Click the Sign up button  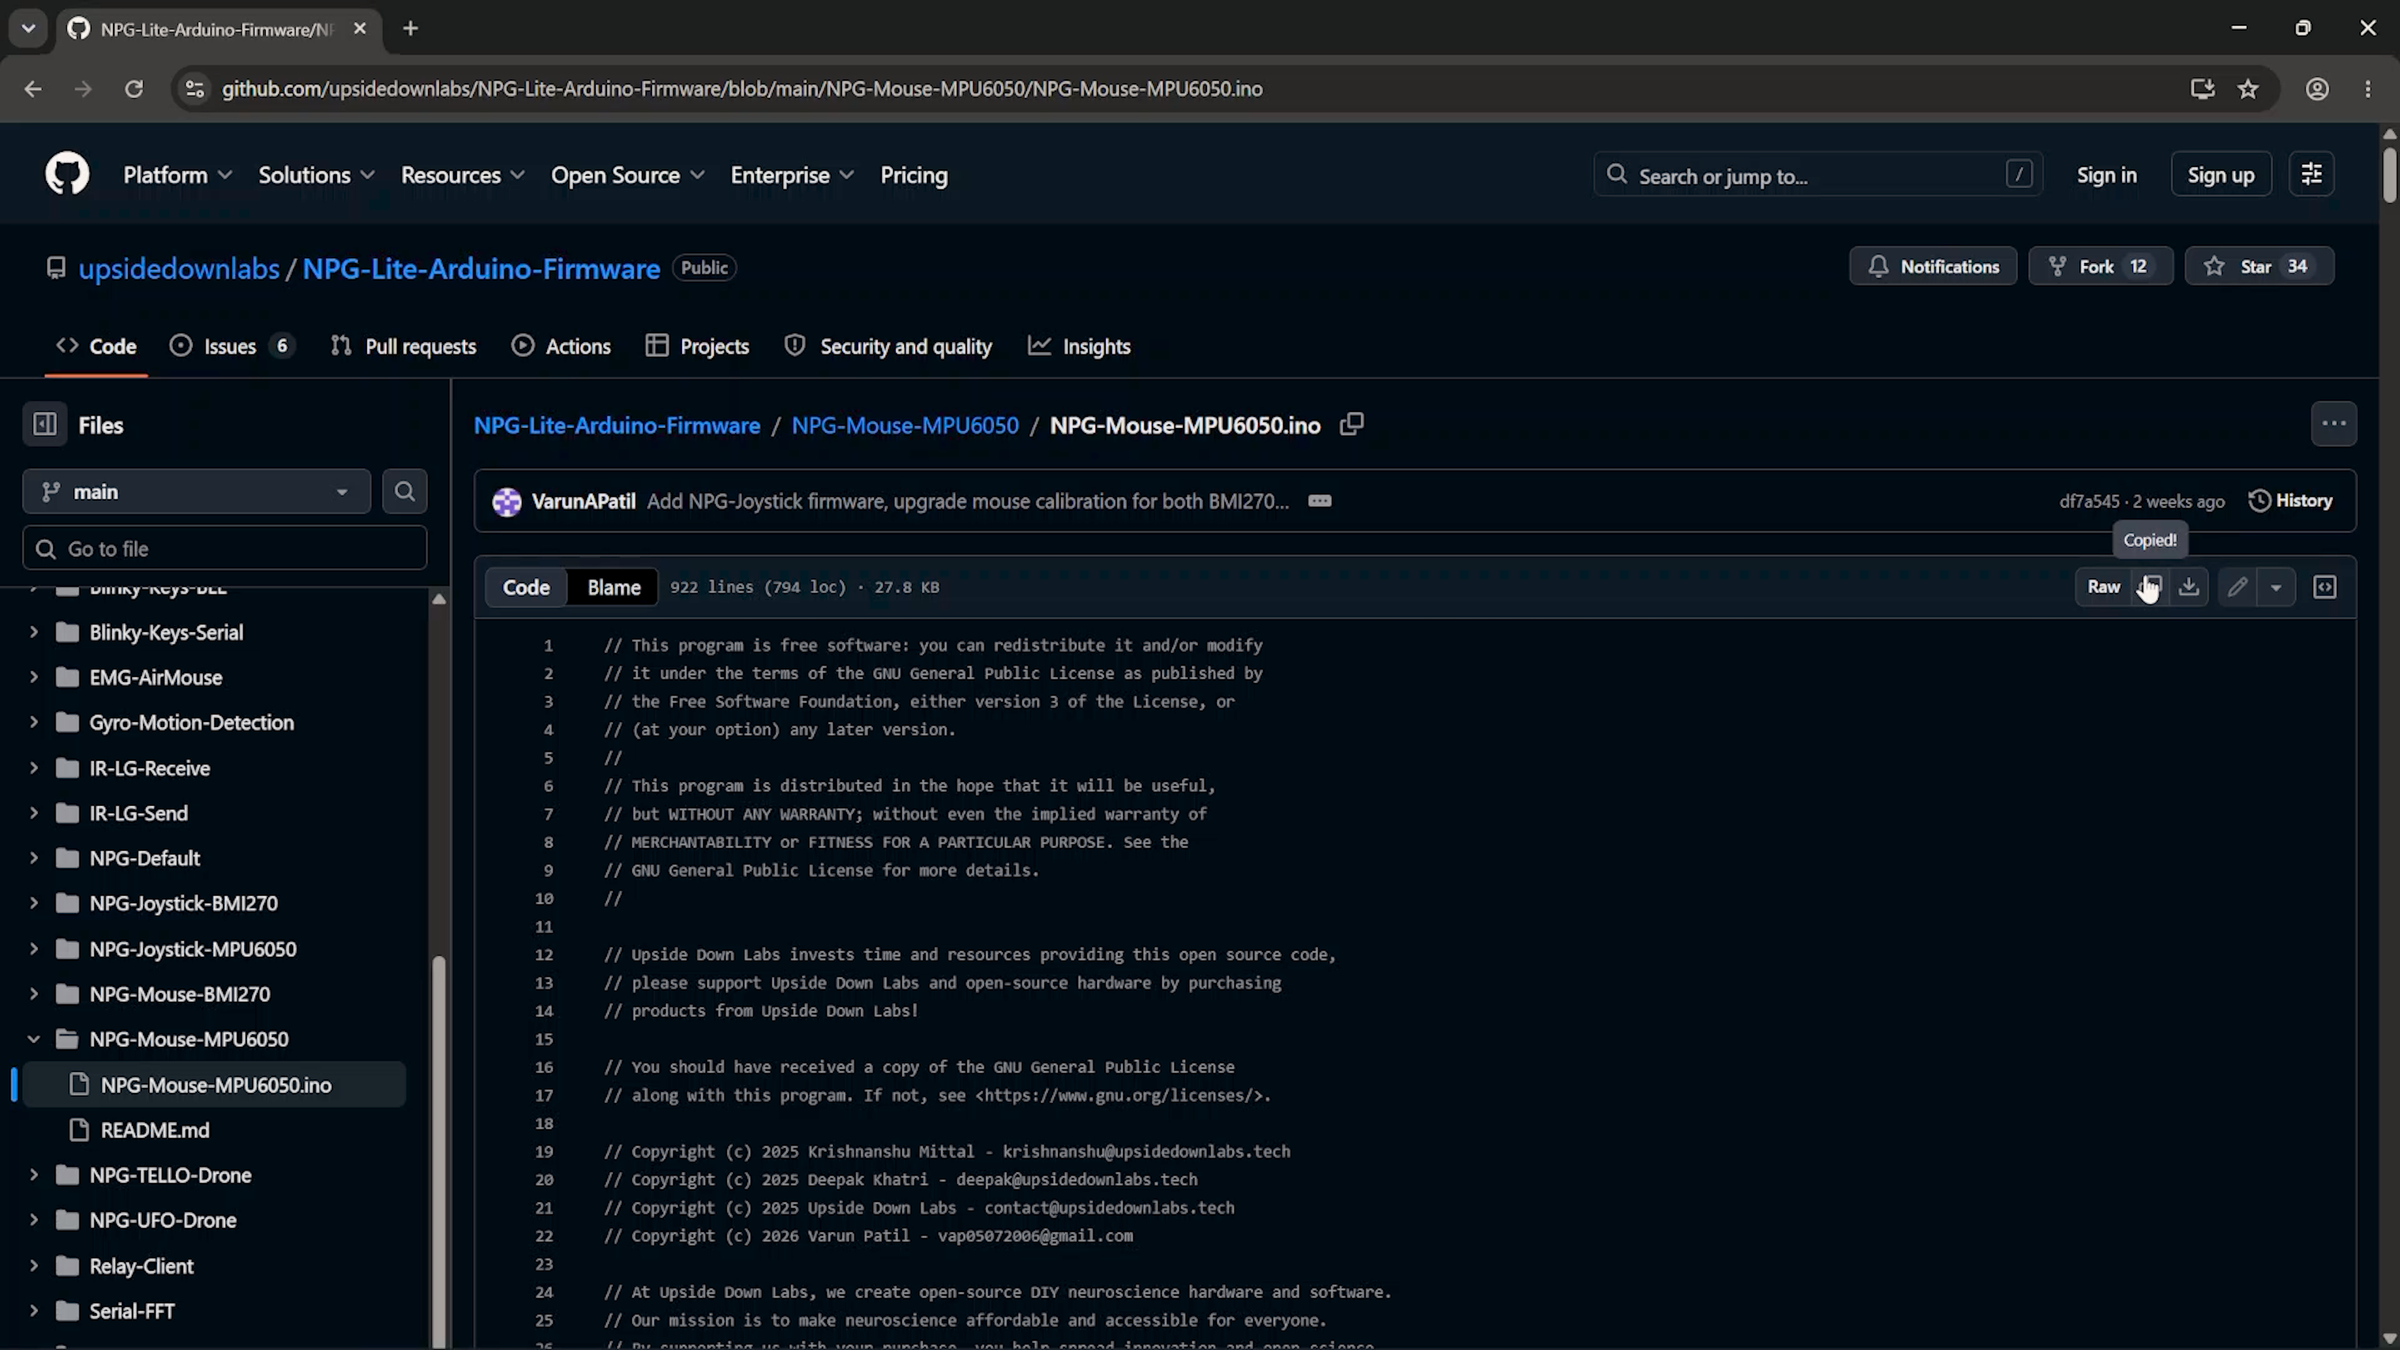pyautogui.click(x=2220, y=175)
